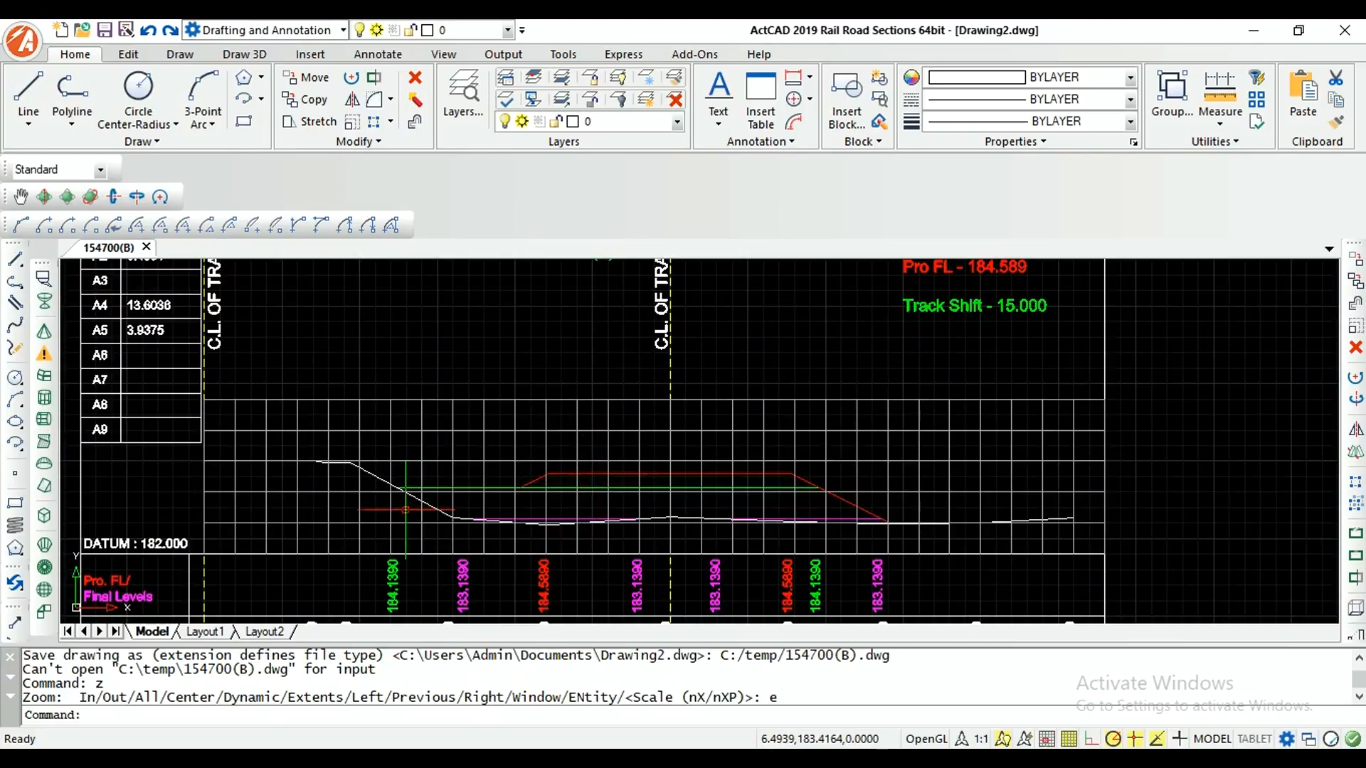1366x768 pixels.
Task: Click the color wheel icon in Properties panel
Action: pos(911,77)
